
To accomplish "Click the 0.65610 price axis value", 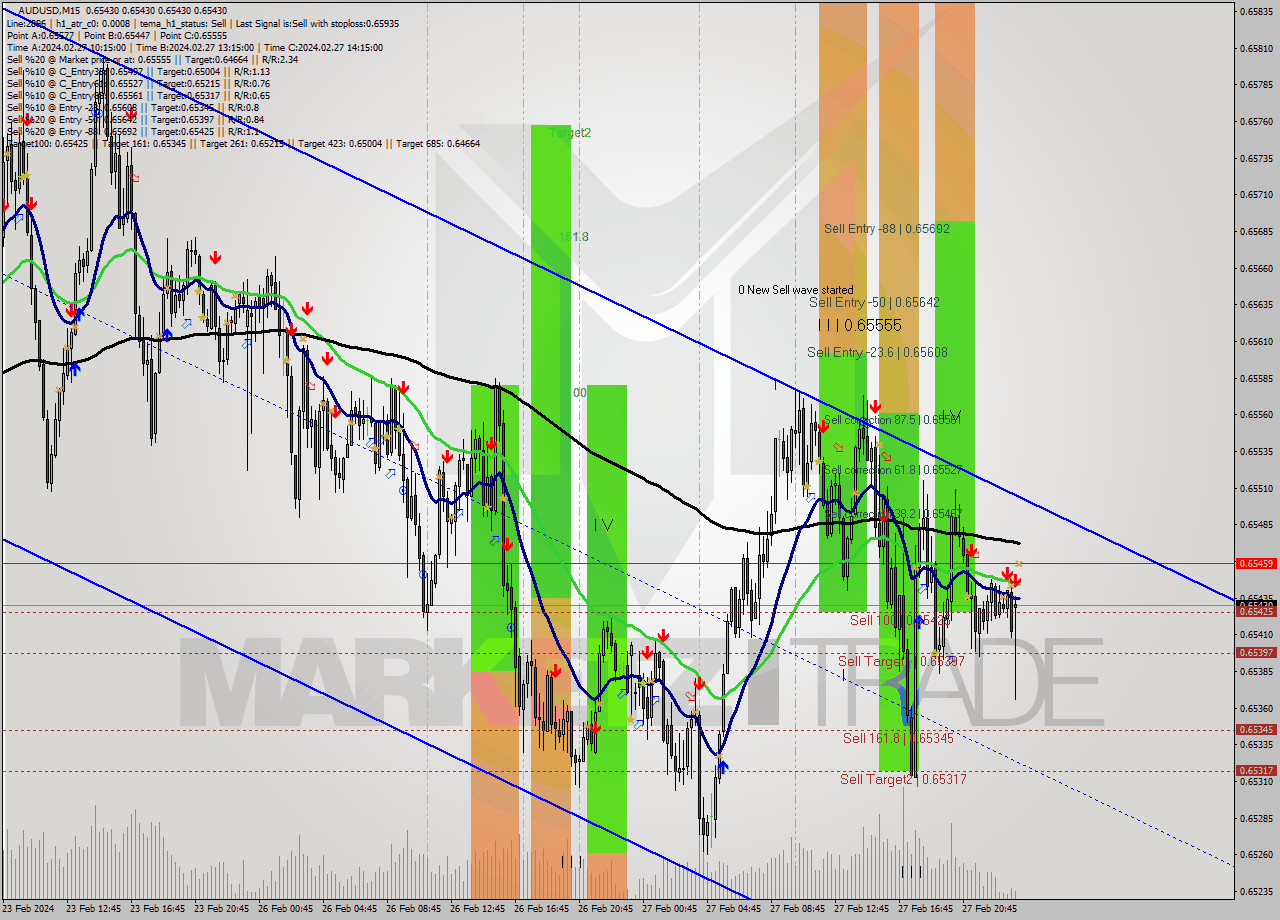I will pyautogui.click(x=1257, y=341).
